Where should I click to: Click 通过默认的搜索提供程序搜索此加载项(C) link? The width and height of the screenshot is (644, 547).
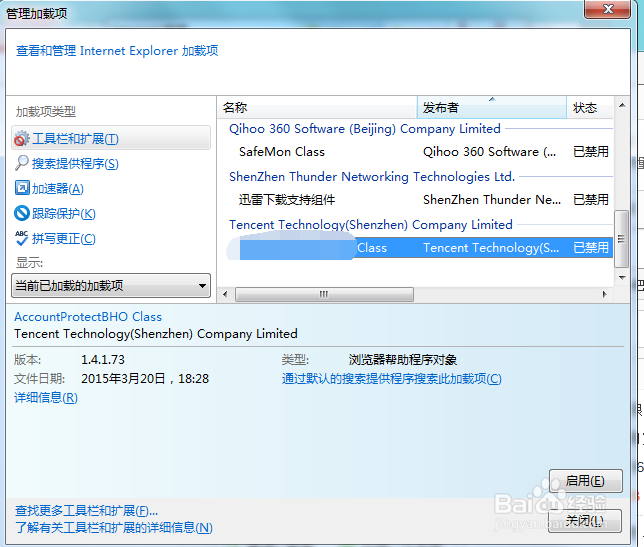click(392, 379)
